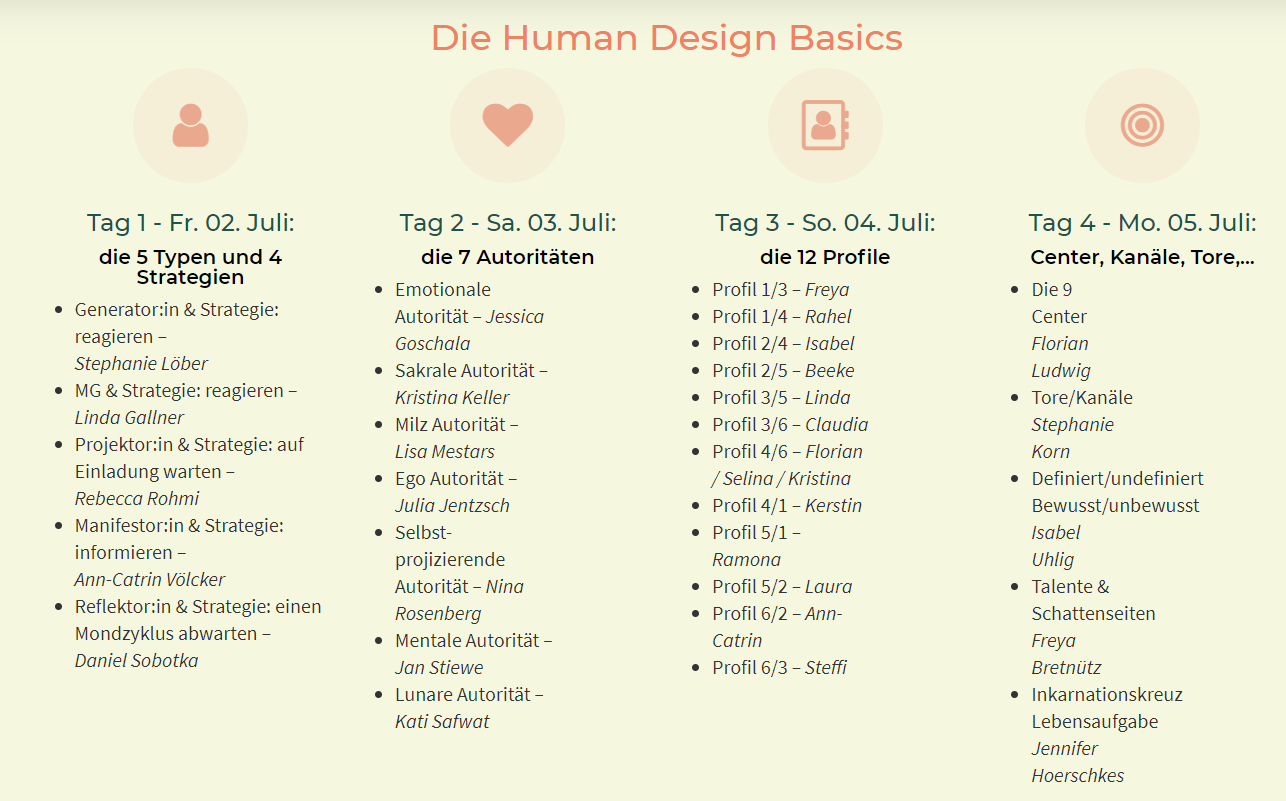Click the target icon above Tag 4

pyautogui.click(x=1142, y=126)
